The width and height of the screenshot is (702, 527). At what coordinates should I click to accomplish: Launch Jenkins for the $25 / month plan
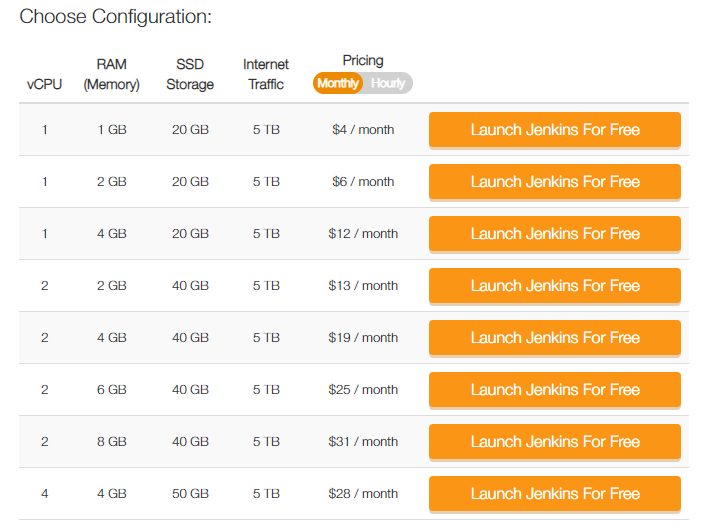pos(555,390)
